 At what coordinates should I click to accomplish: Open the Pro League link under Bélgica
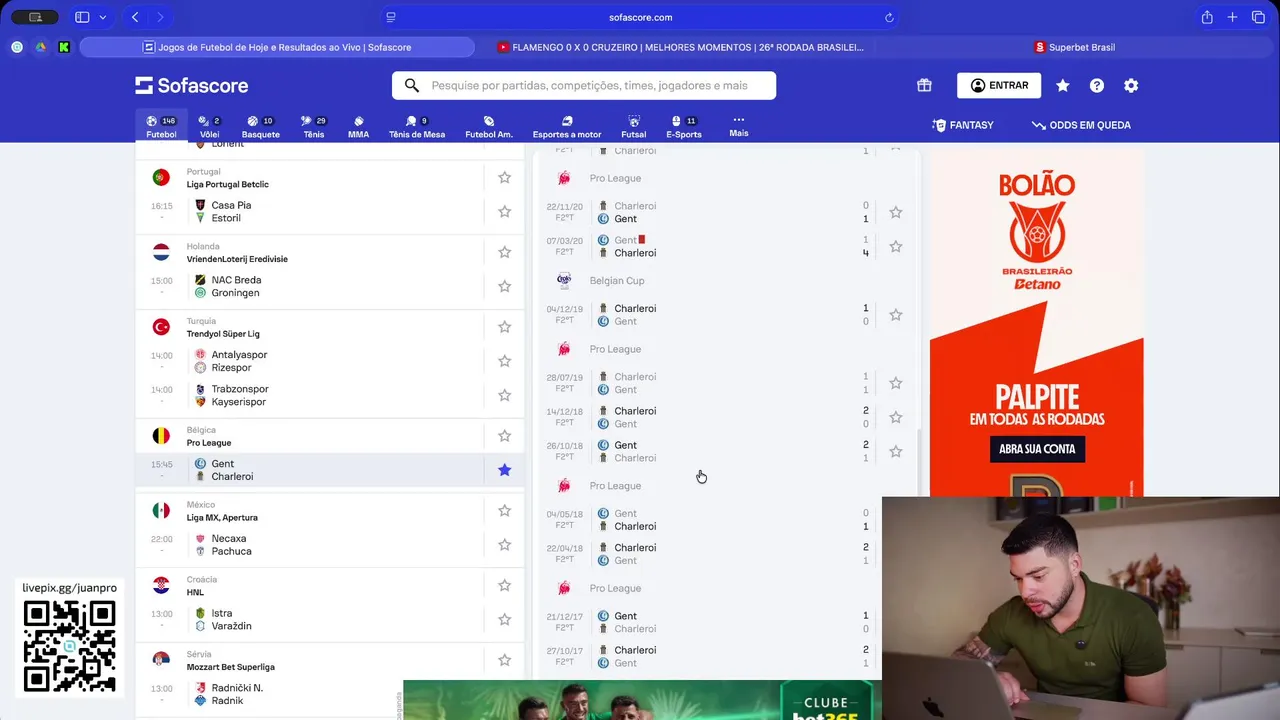(209, 443)
